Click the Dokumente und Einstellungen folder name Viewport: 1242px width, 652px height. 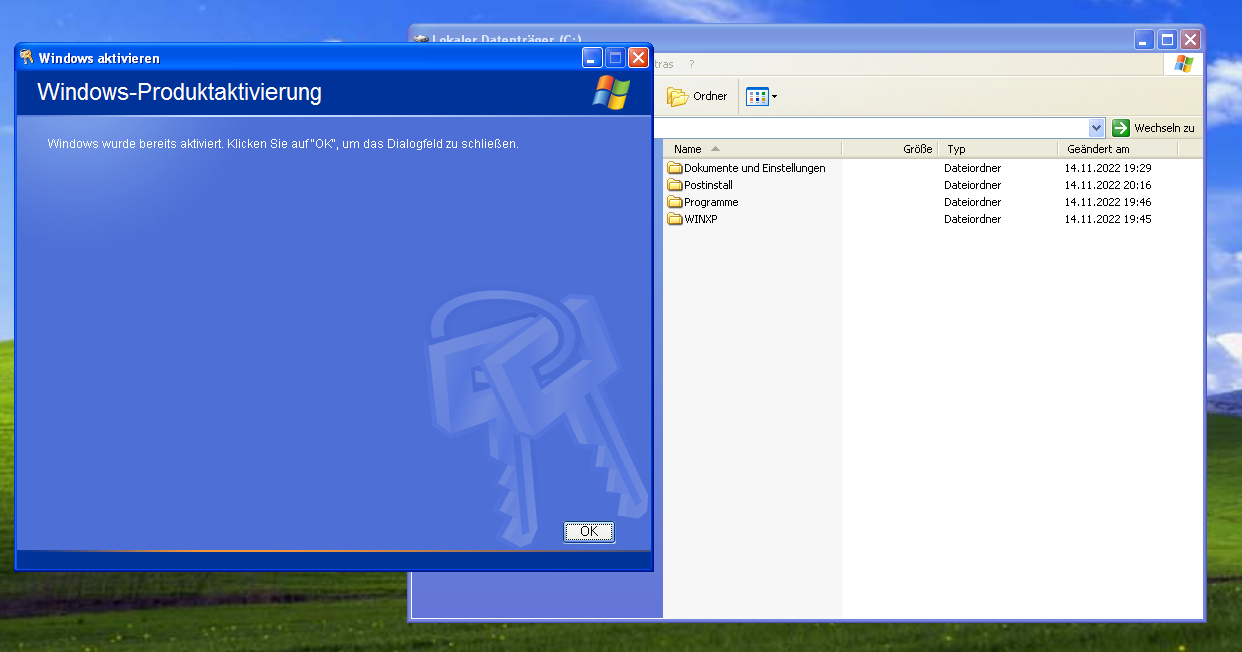pyautogui.click(x=755, y=168)
